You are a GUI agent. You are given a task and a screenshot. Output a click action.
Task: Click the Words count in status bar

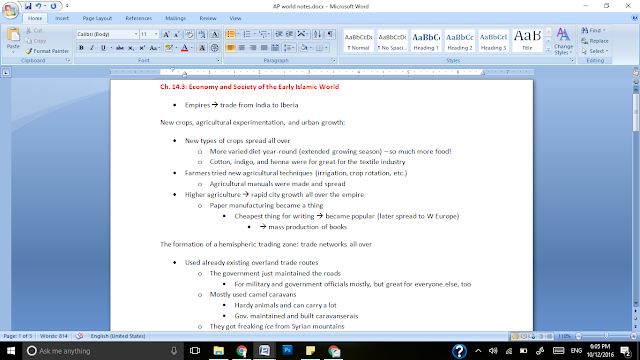pos(53,336)
